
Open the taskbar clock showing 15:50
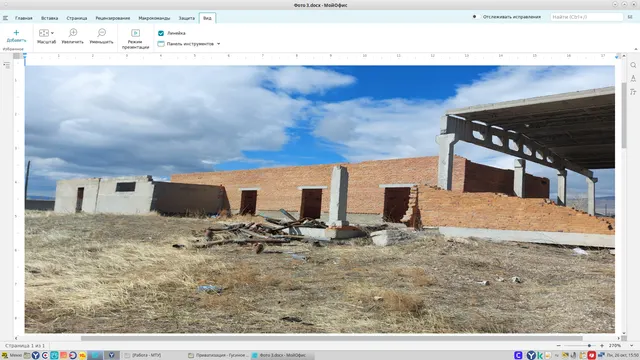point(622,355)
